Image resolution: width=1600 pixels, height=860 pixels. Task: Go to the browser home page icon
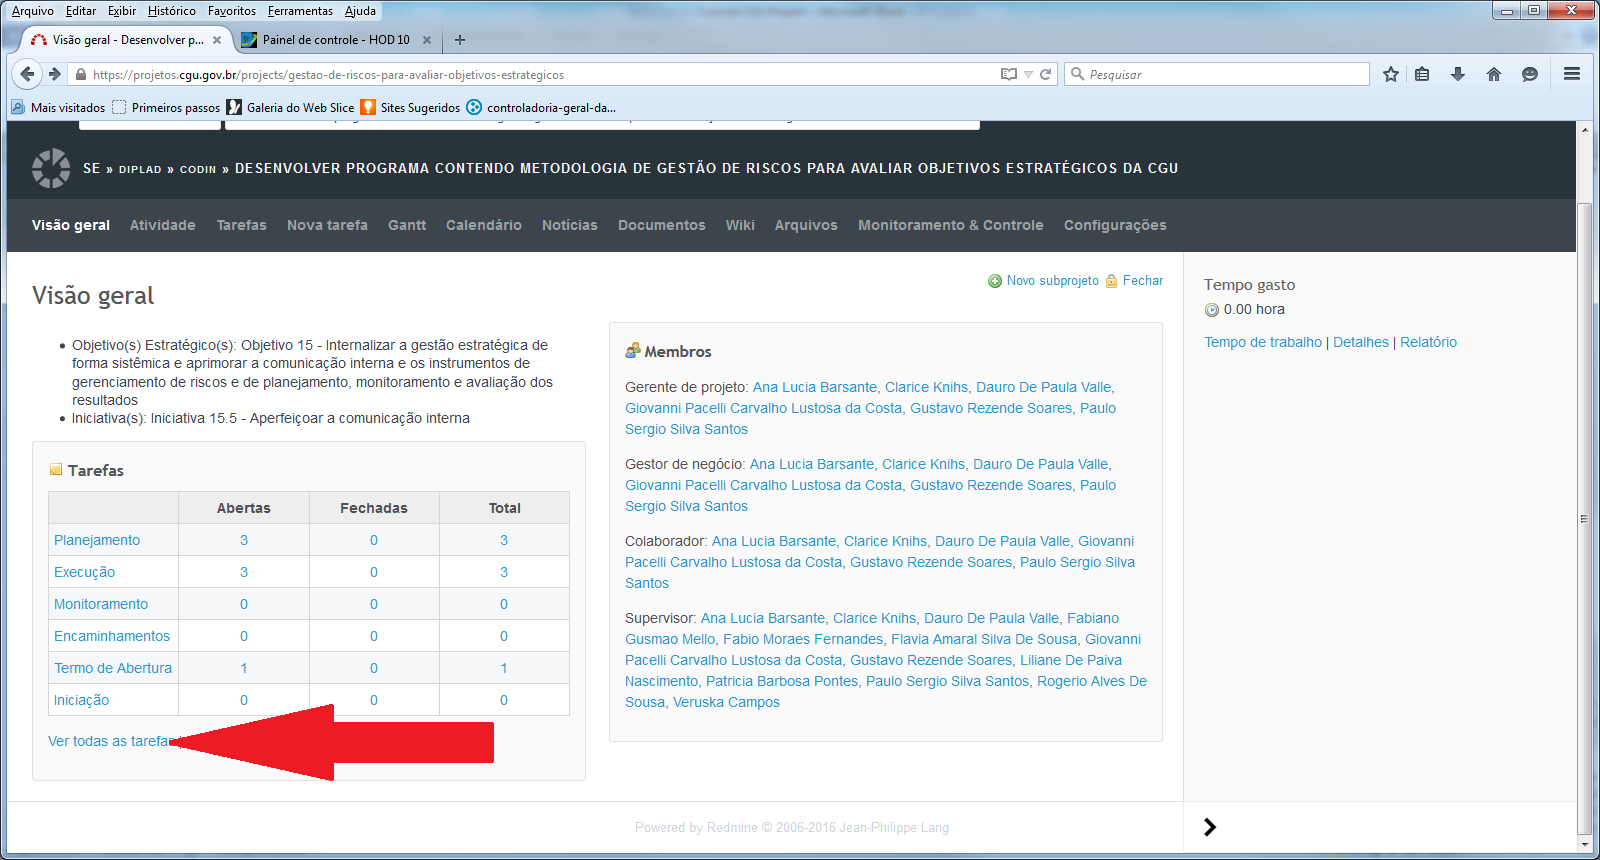(x=1494, y=74)
